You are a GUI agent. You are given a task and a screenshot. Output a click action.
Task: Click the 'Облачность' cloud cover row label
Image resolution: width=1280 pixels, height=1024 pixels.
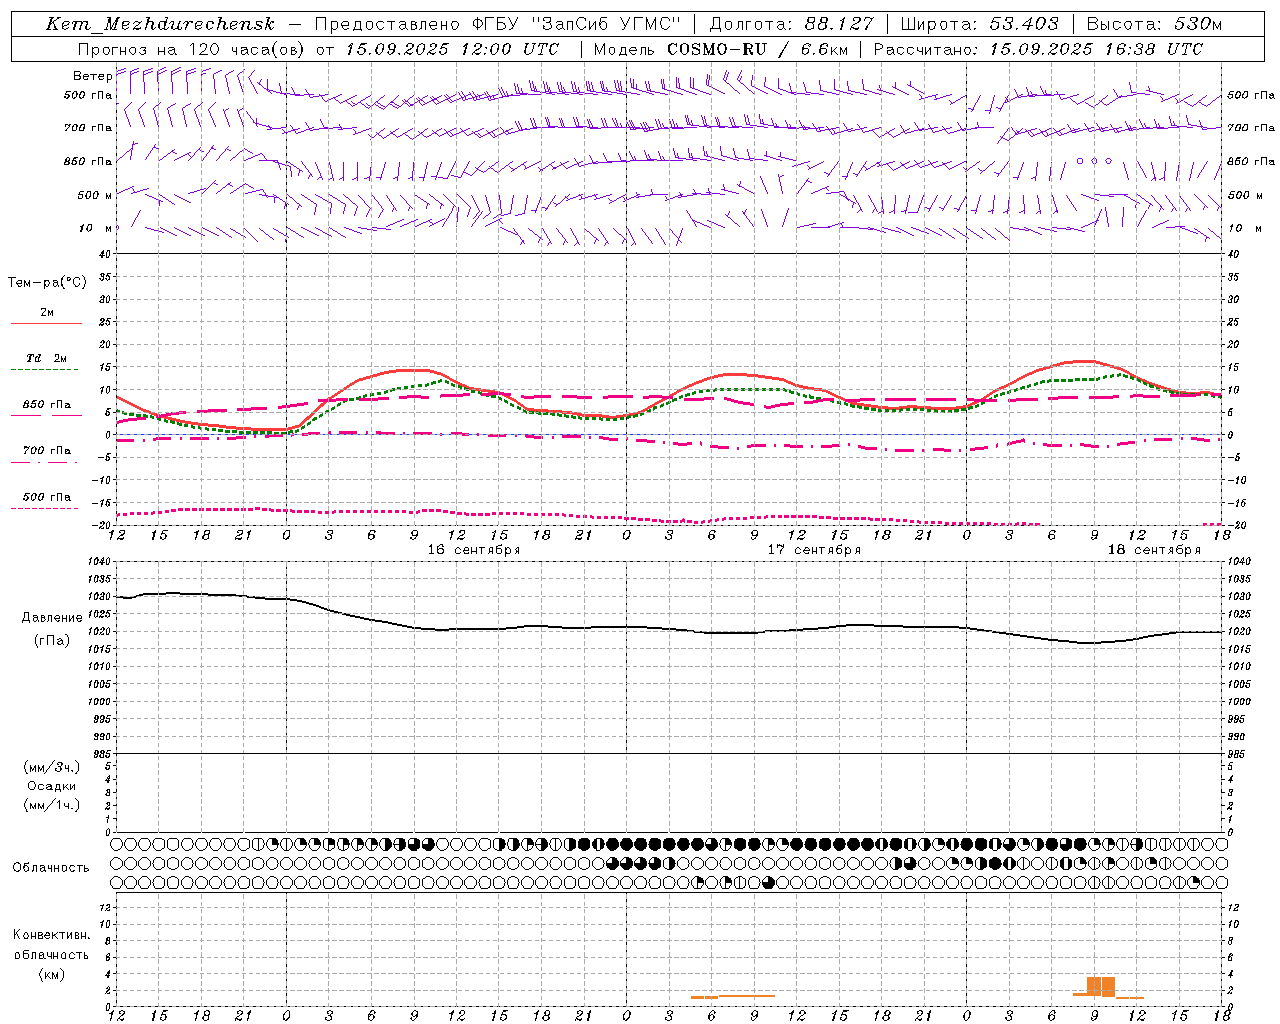click(x=51, y=868)
